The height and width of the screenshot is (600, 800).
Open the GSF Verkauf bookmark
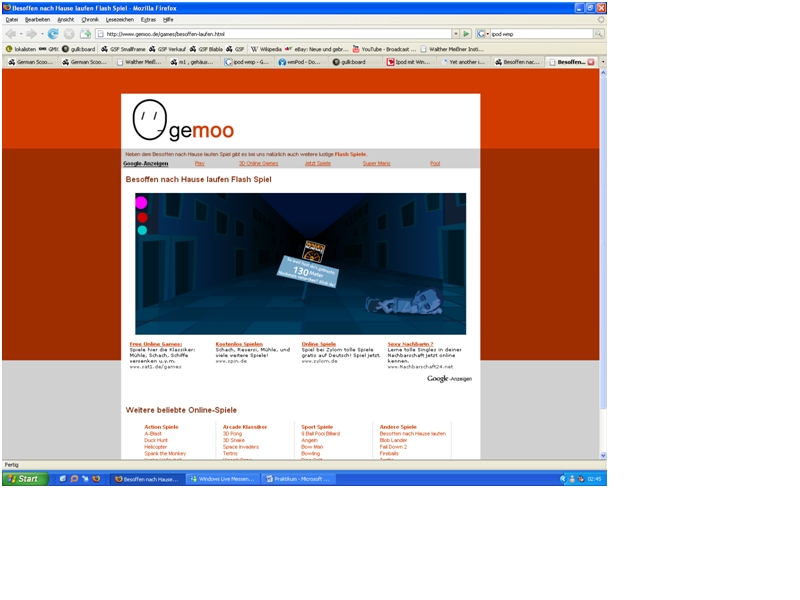click(x=167, y=49)
